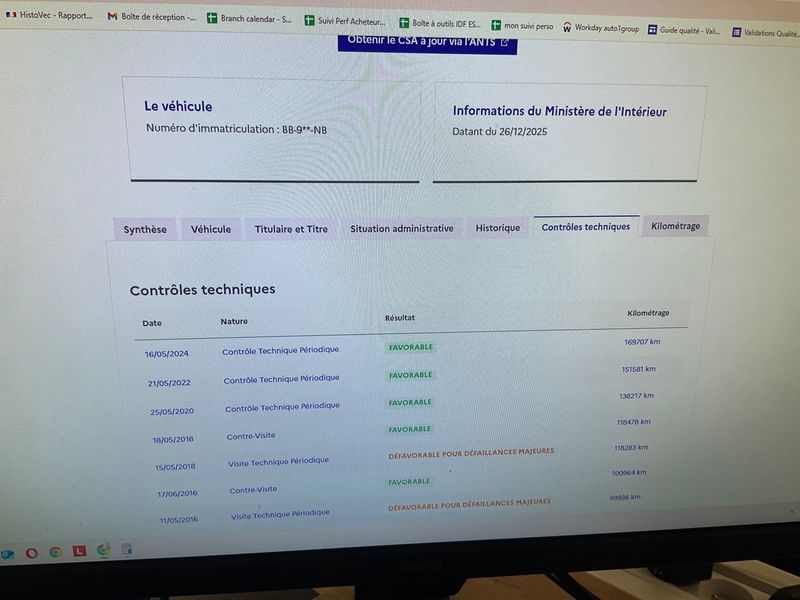Click Contre-Visite in the 17/06/2016 row
800x600 pixels.
click(x=253, y=490)
